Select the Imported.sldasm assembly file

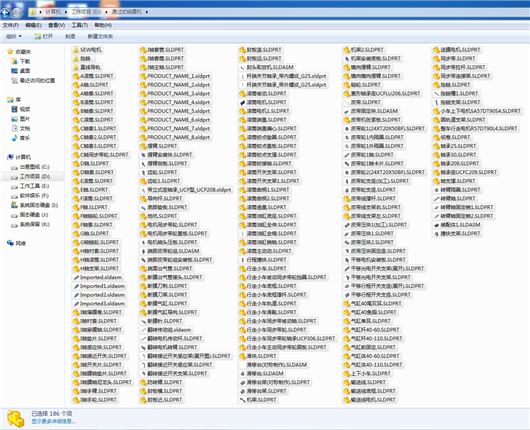click(98, 277)
